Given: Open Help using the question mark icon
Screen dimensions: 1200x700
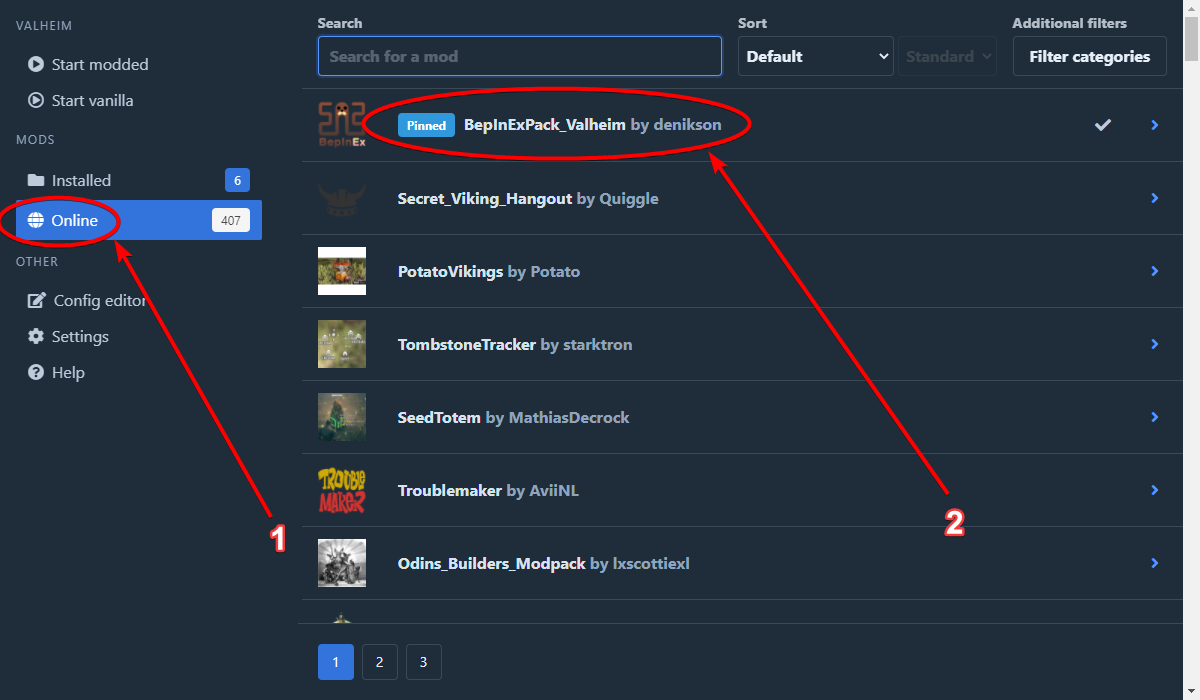Looking at the screenshot, I should [37, 372].
